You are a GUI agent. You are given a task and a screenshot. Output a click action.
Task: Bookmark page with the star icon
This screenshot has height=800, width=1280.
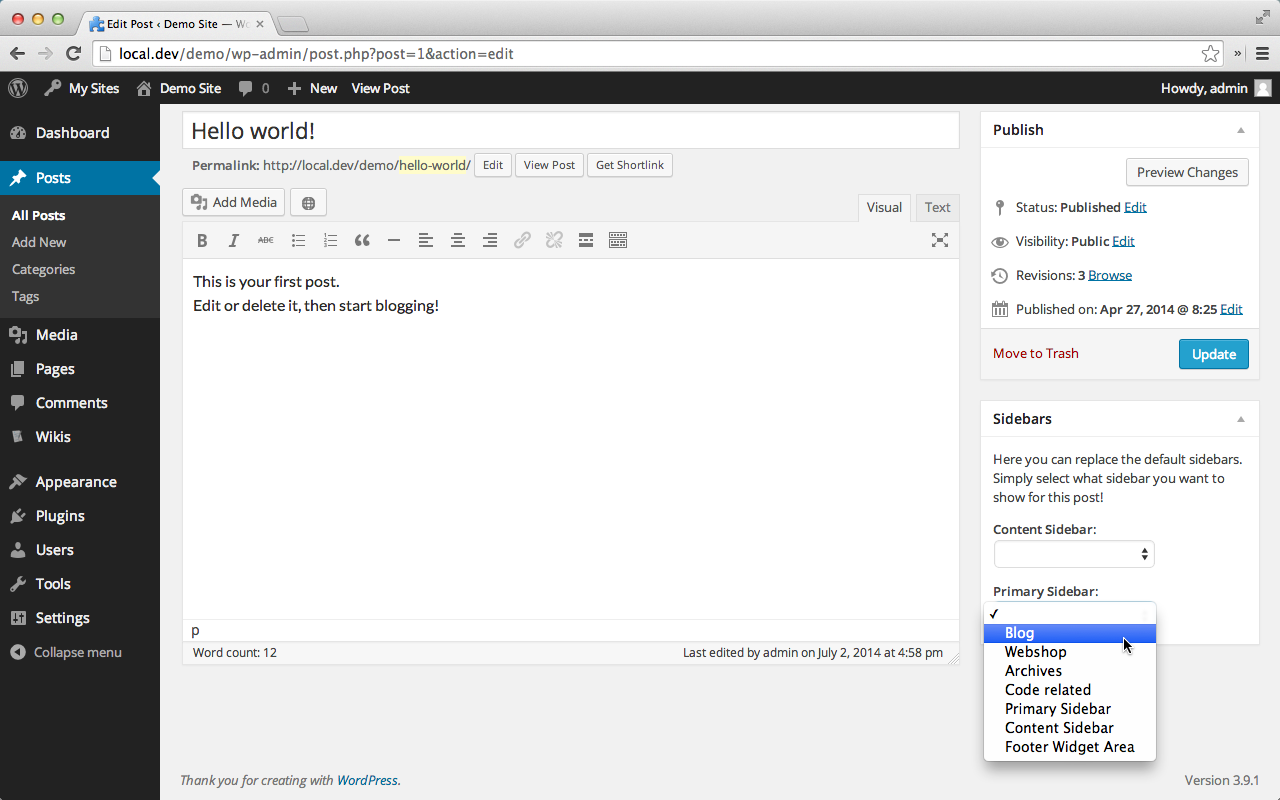tap(1210, 53)
